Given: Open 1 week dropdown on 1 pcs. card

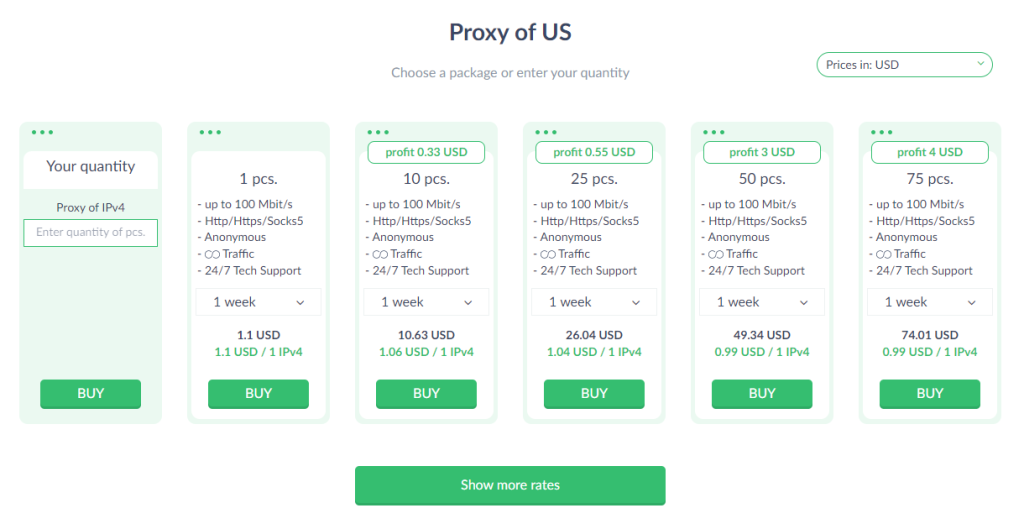Looking at the screenshot, I should click(258, 302).
